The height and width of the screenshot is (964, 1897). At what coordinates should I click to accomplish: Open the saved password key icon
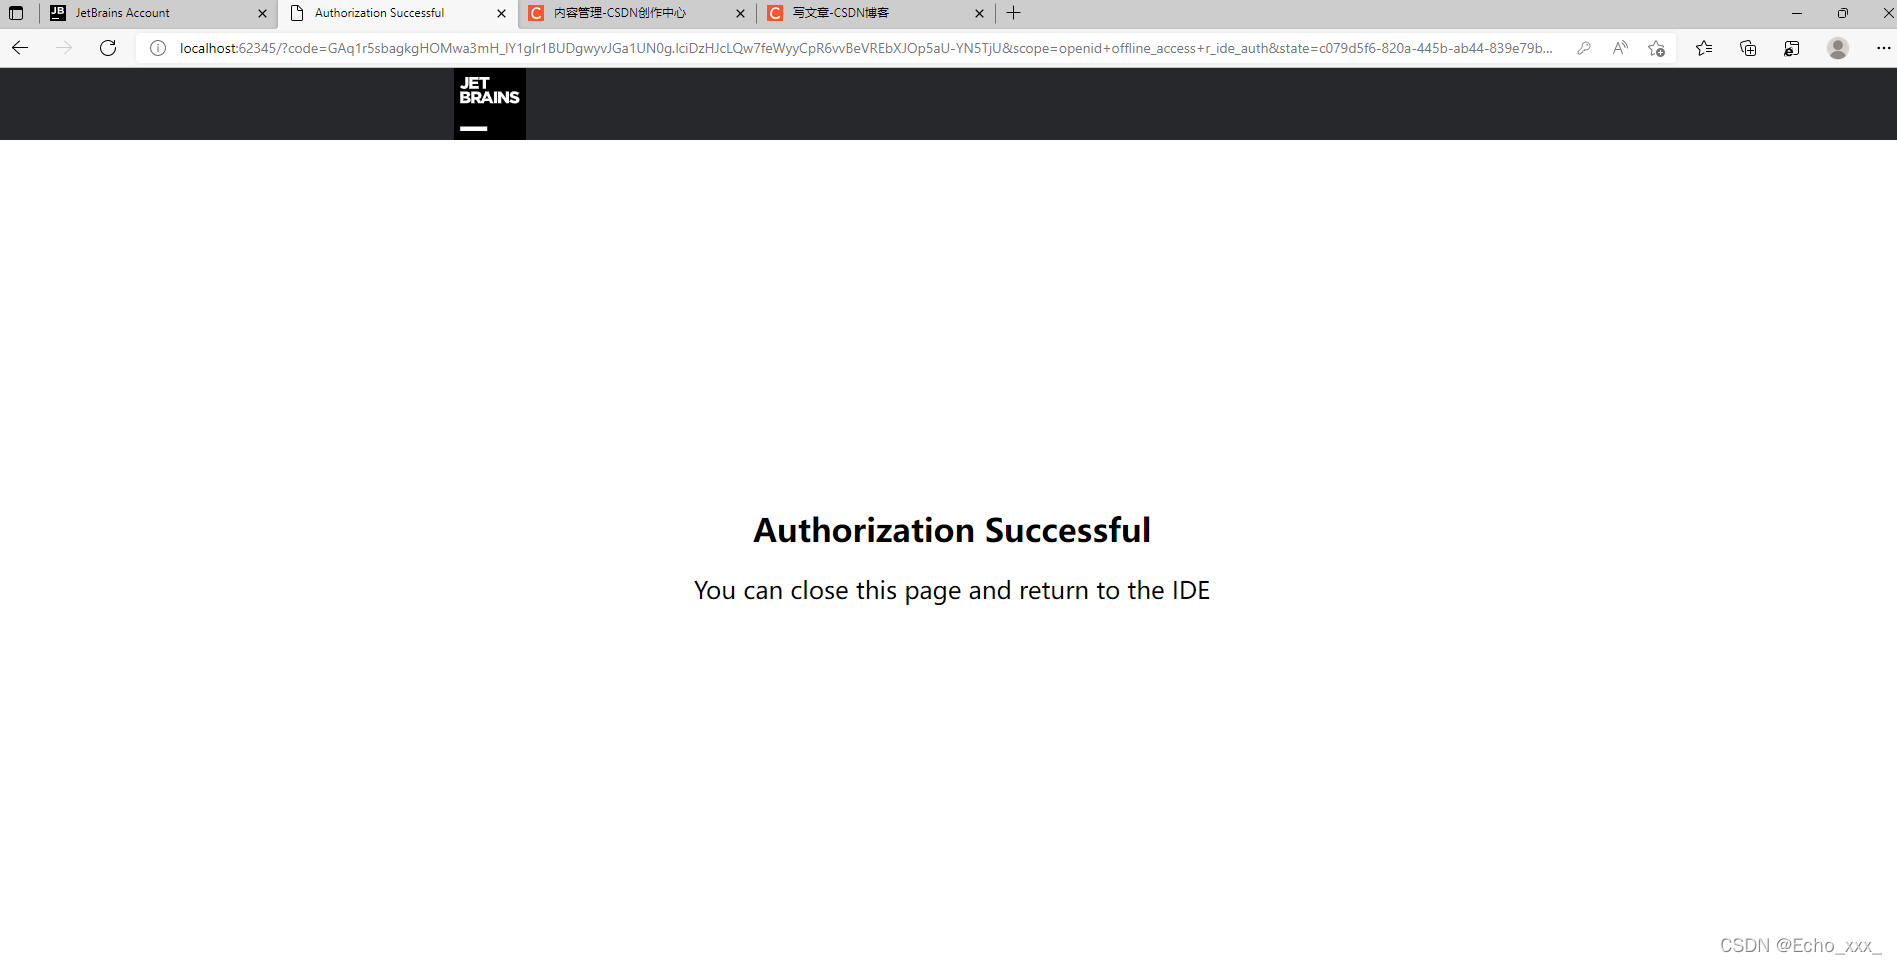coord(1584,48)
